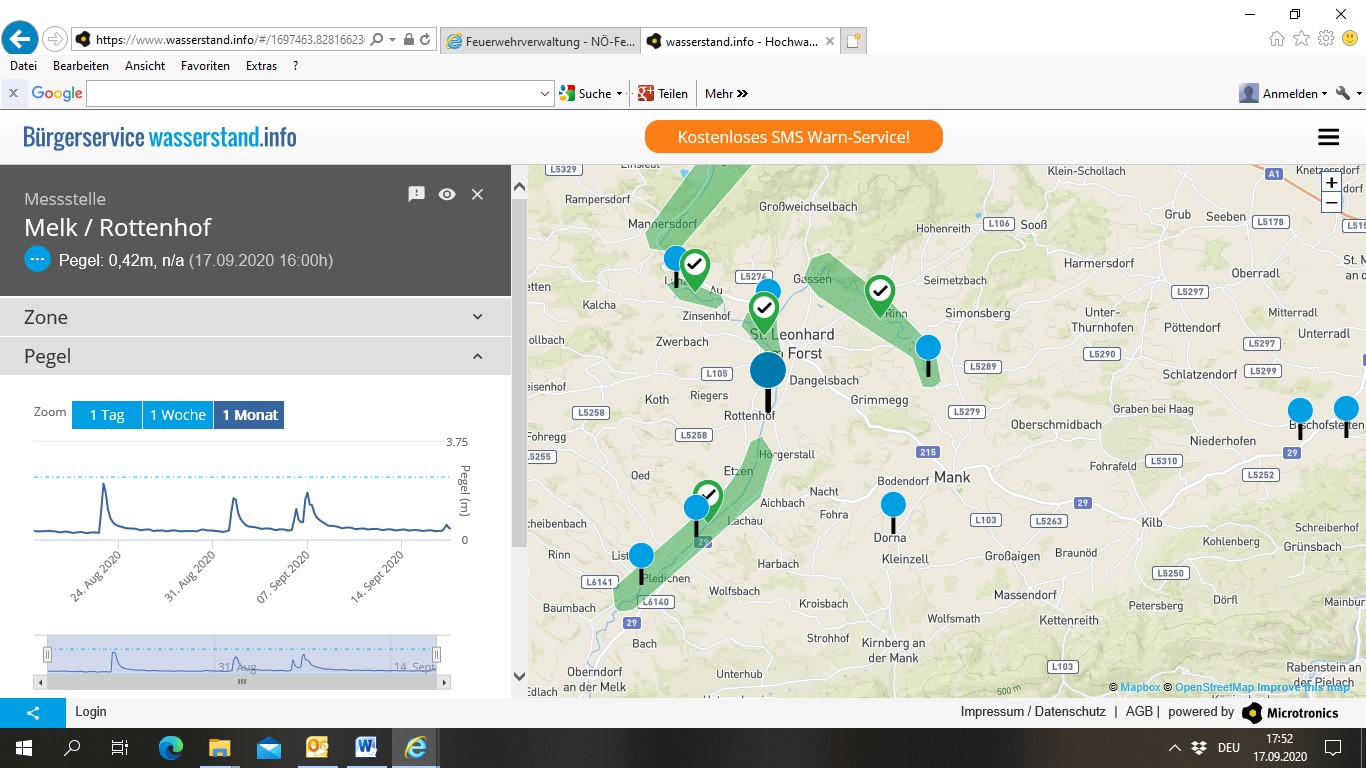Click Kostenloses SMS Warn-Service button

click(x=793, y=137)
